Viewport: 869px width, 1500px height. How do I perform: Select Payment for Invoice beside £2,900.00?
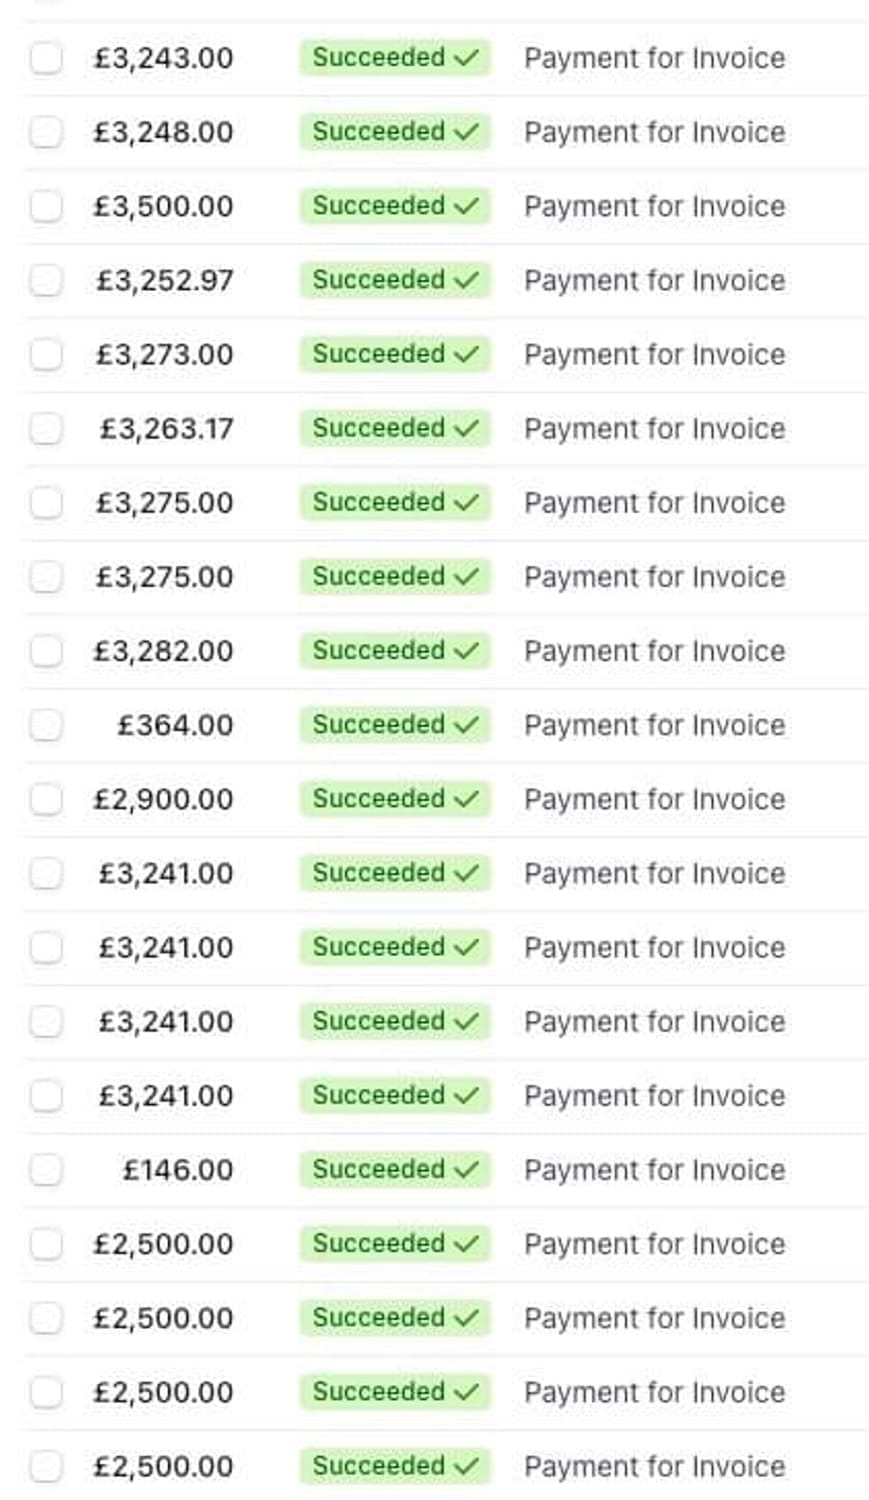point(654,799)
